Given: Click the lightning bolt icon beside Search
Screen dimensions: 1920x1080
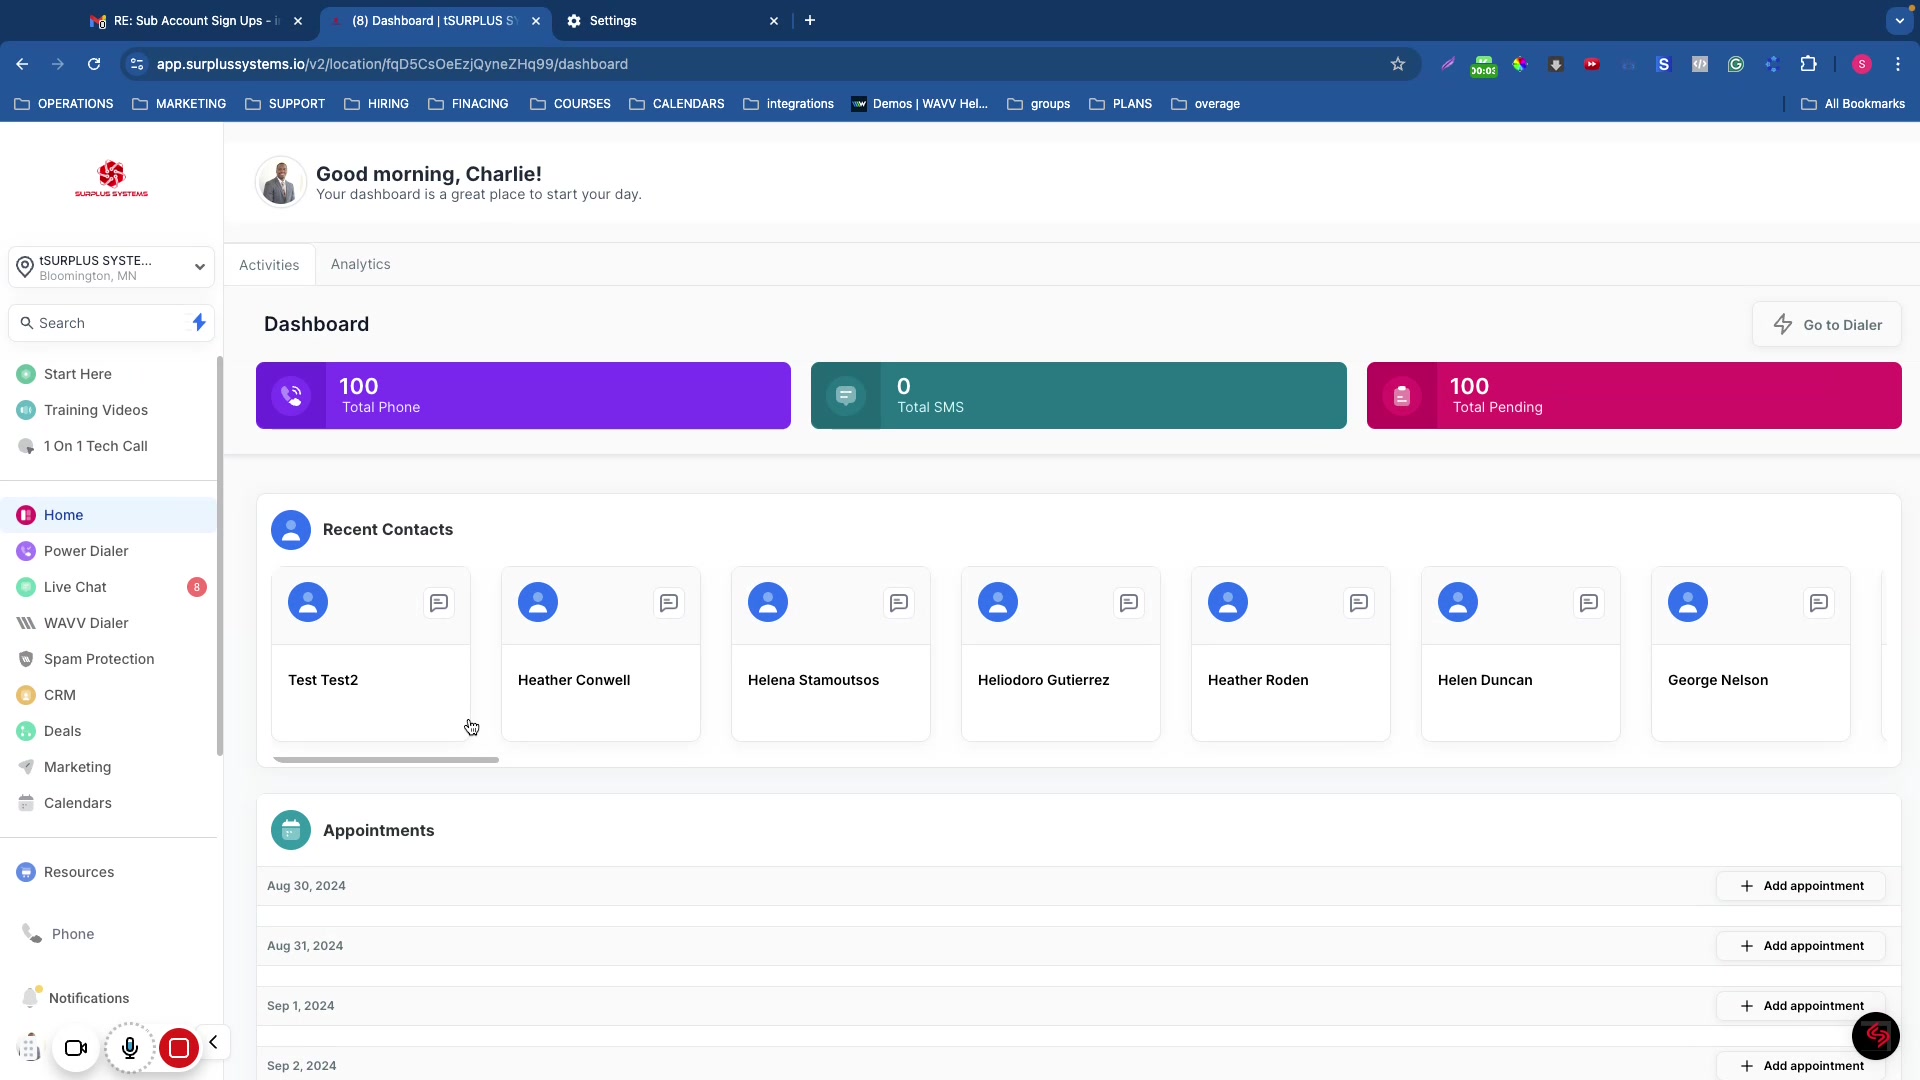Looking at the screenshot, I should point(199,323).
